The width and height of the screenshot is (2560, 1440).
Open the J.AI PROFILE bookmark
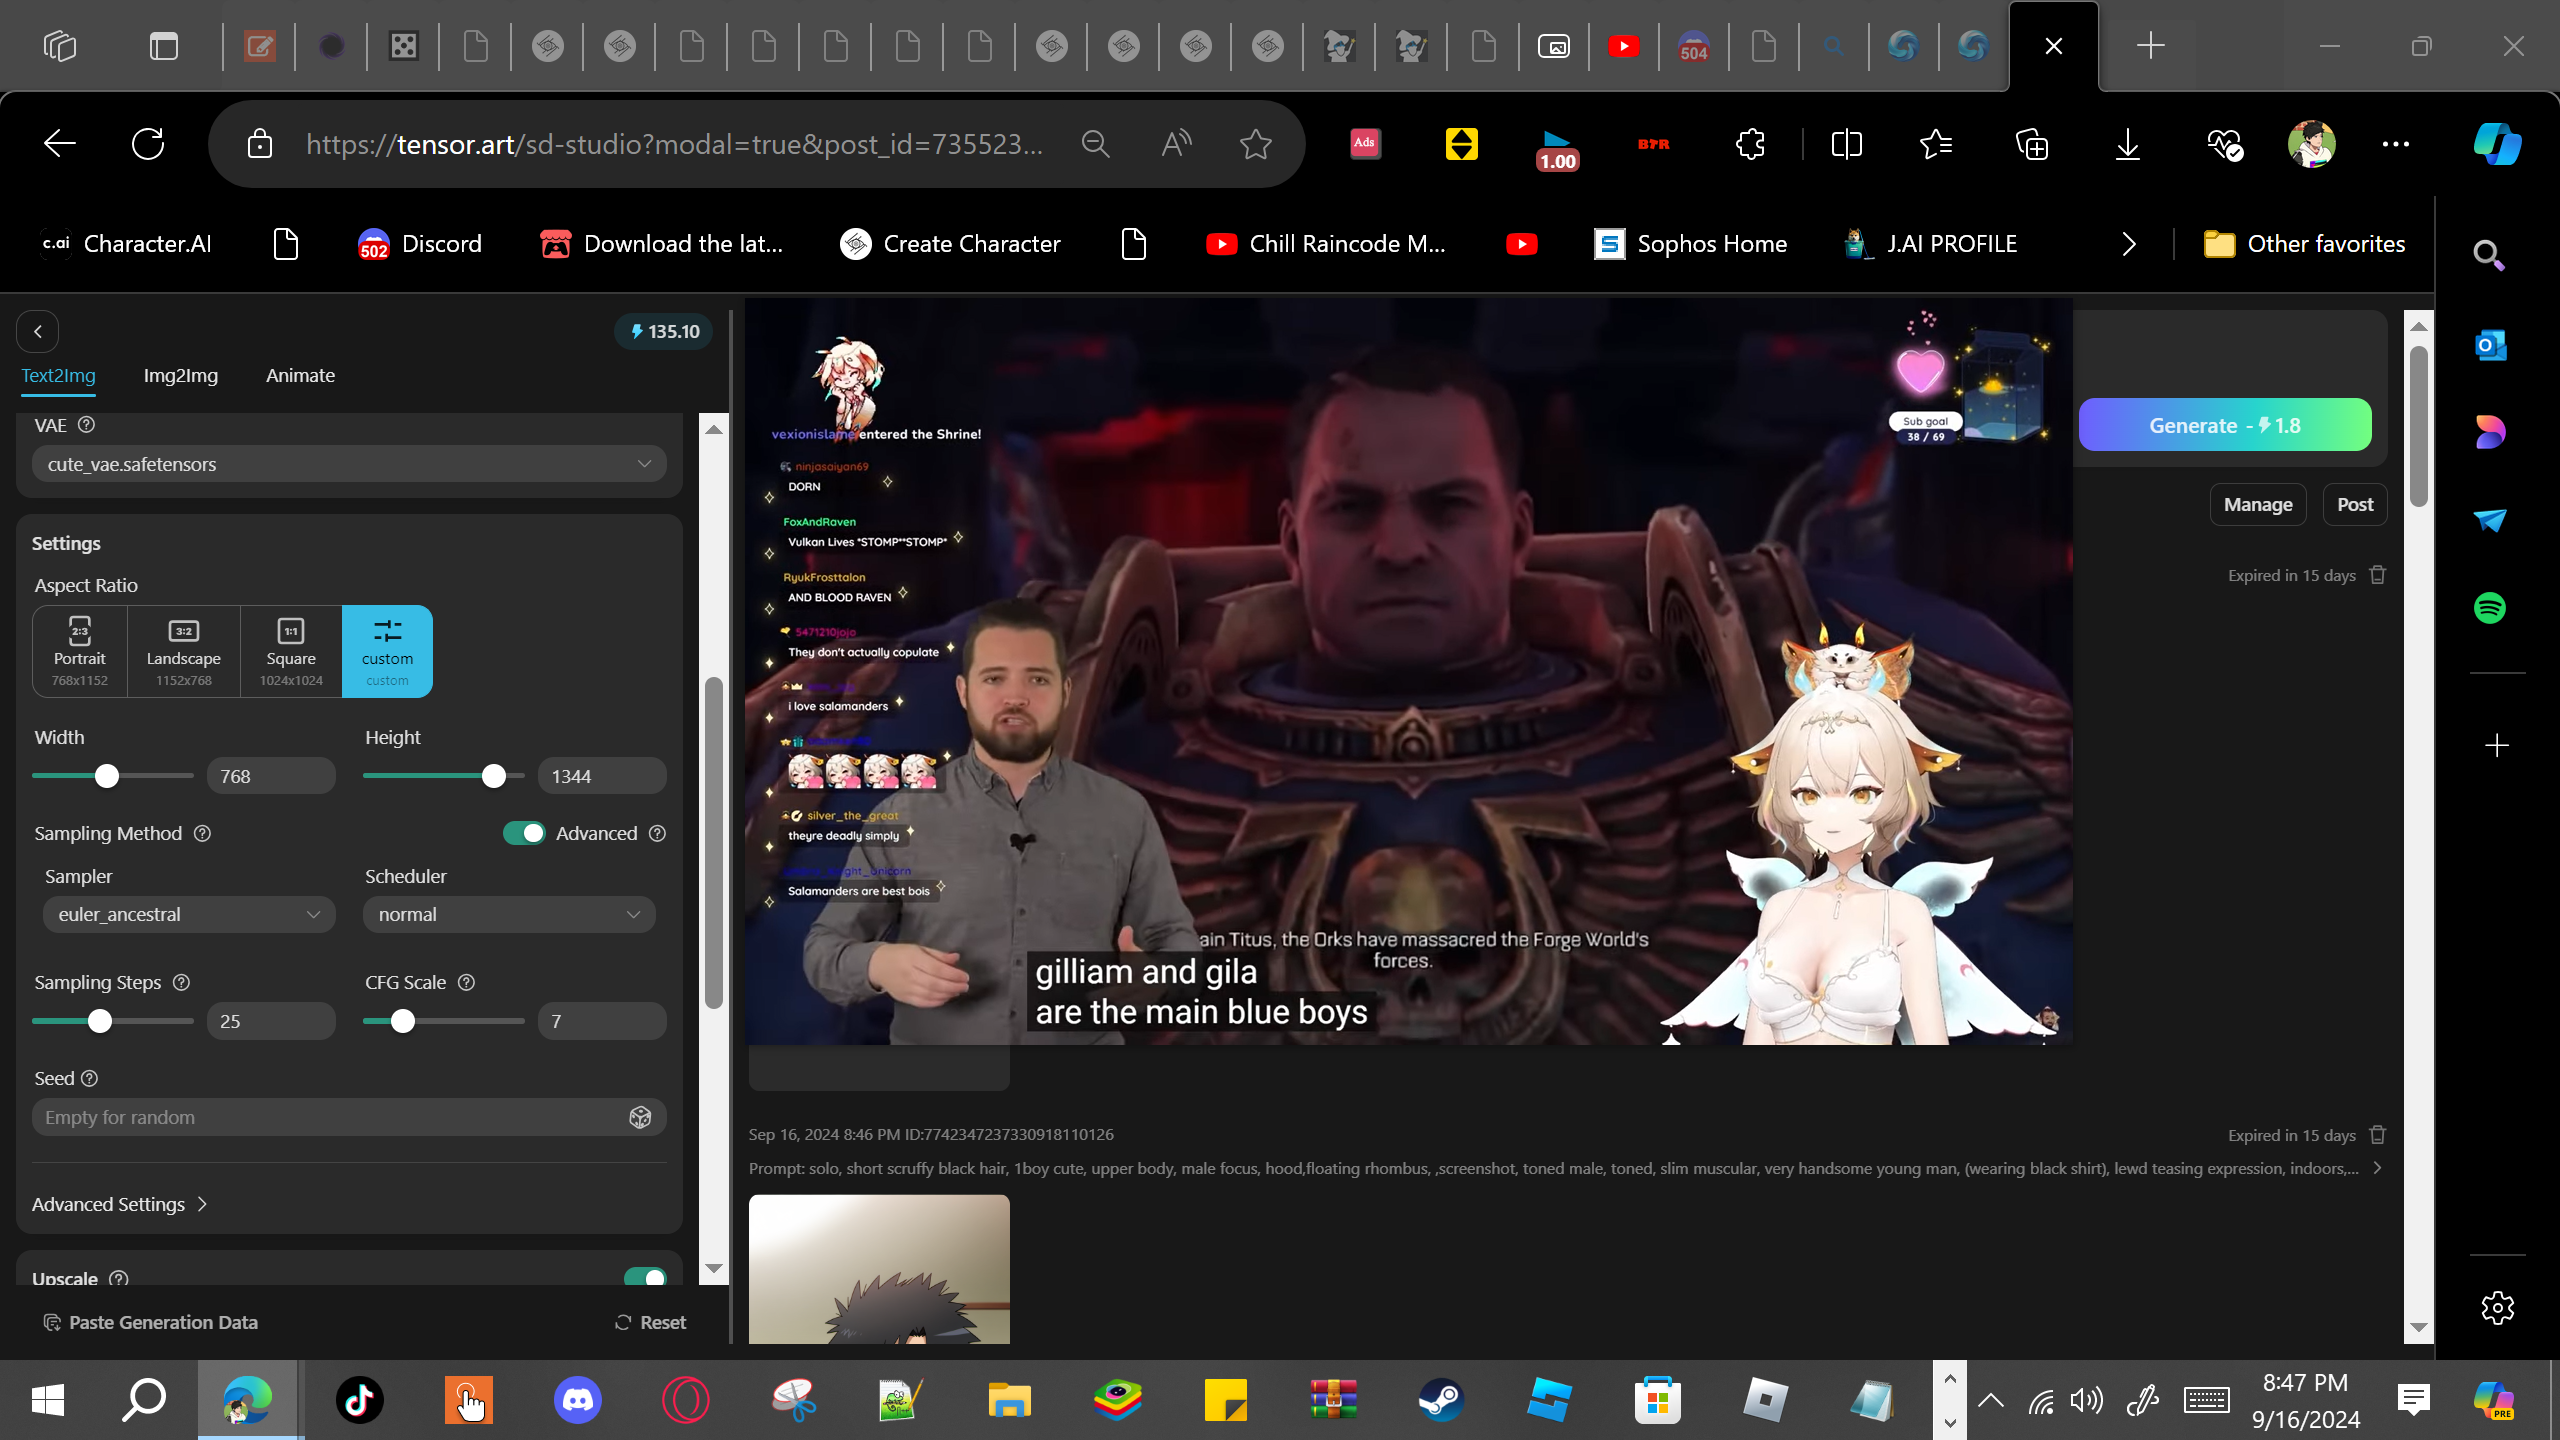1931,244
